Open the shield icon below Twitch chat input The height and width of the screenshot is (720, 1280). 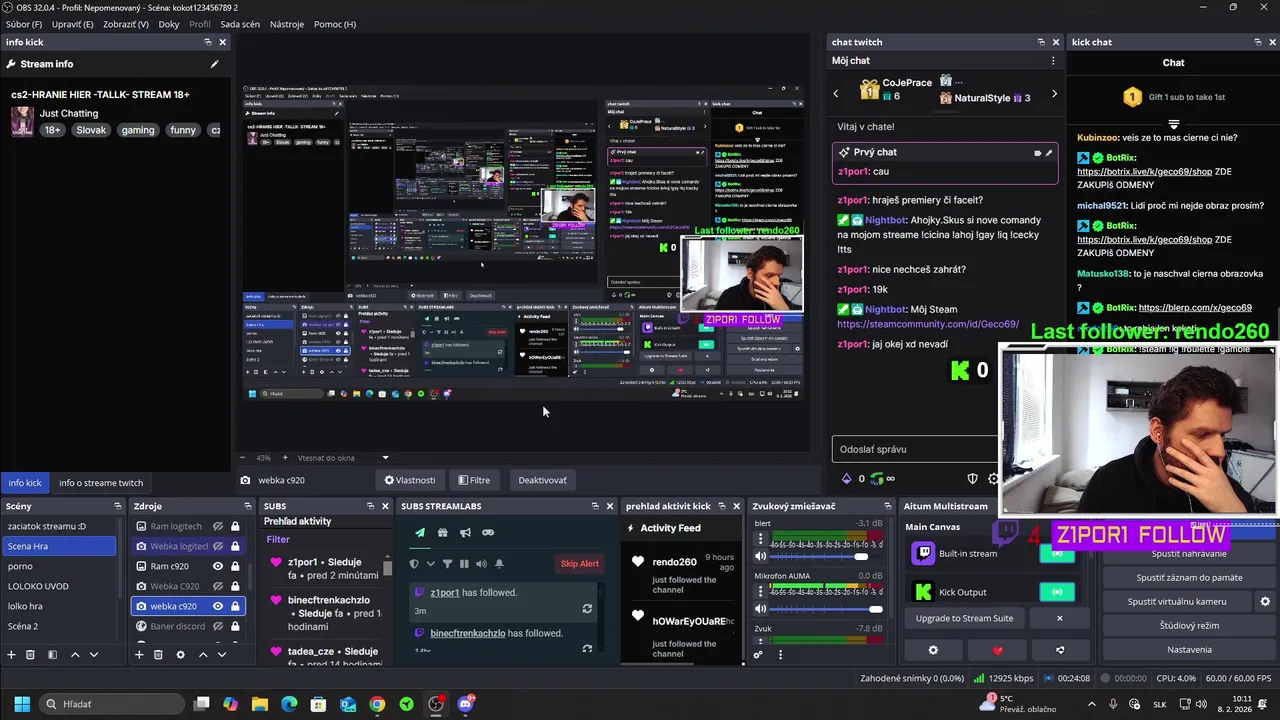tap(972, 479)
